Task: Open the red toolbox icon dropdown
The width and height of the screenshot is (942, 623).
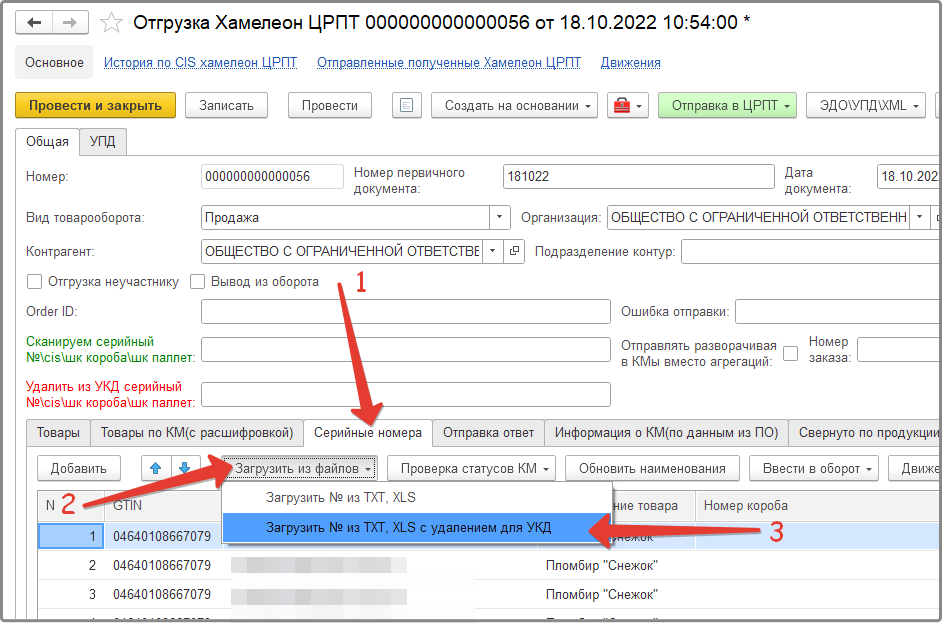Action: tap(628, 106)
